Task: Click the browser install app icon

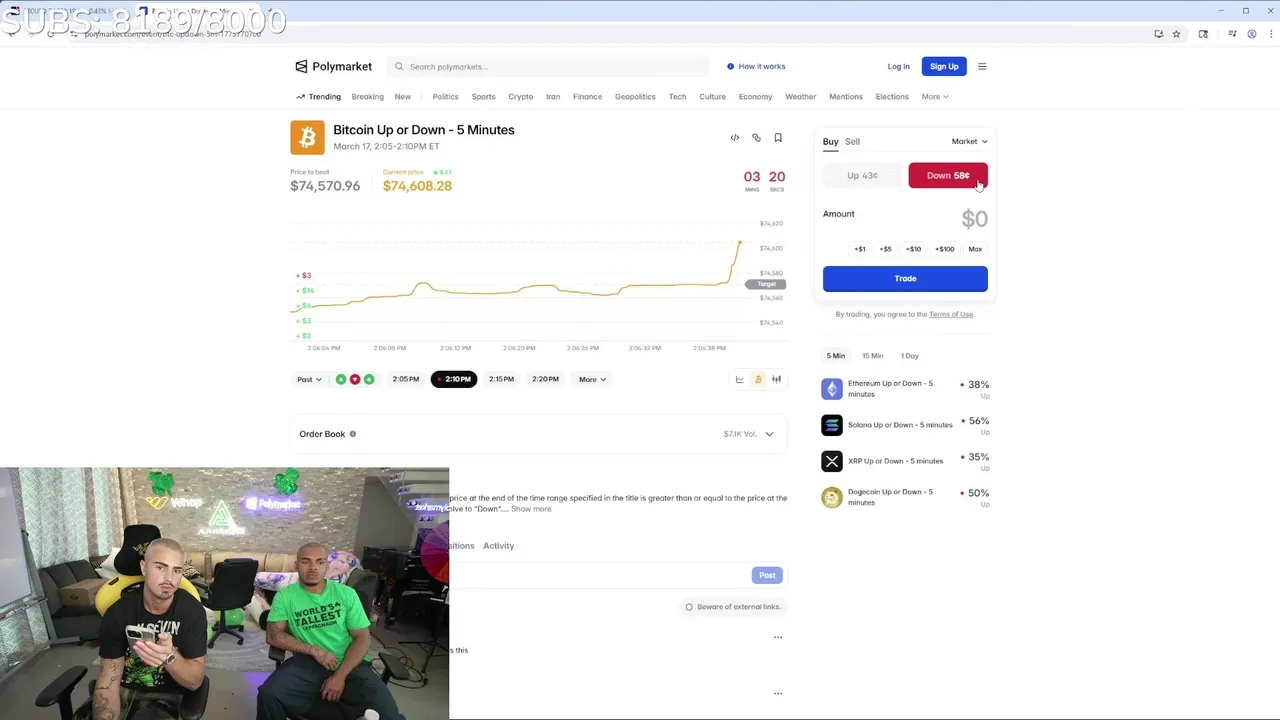Action: [1158, 34]
